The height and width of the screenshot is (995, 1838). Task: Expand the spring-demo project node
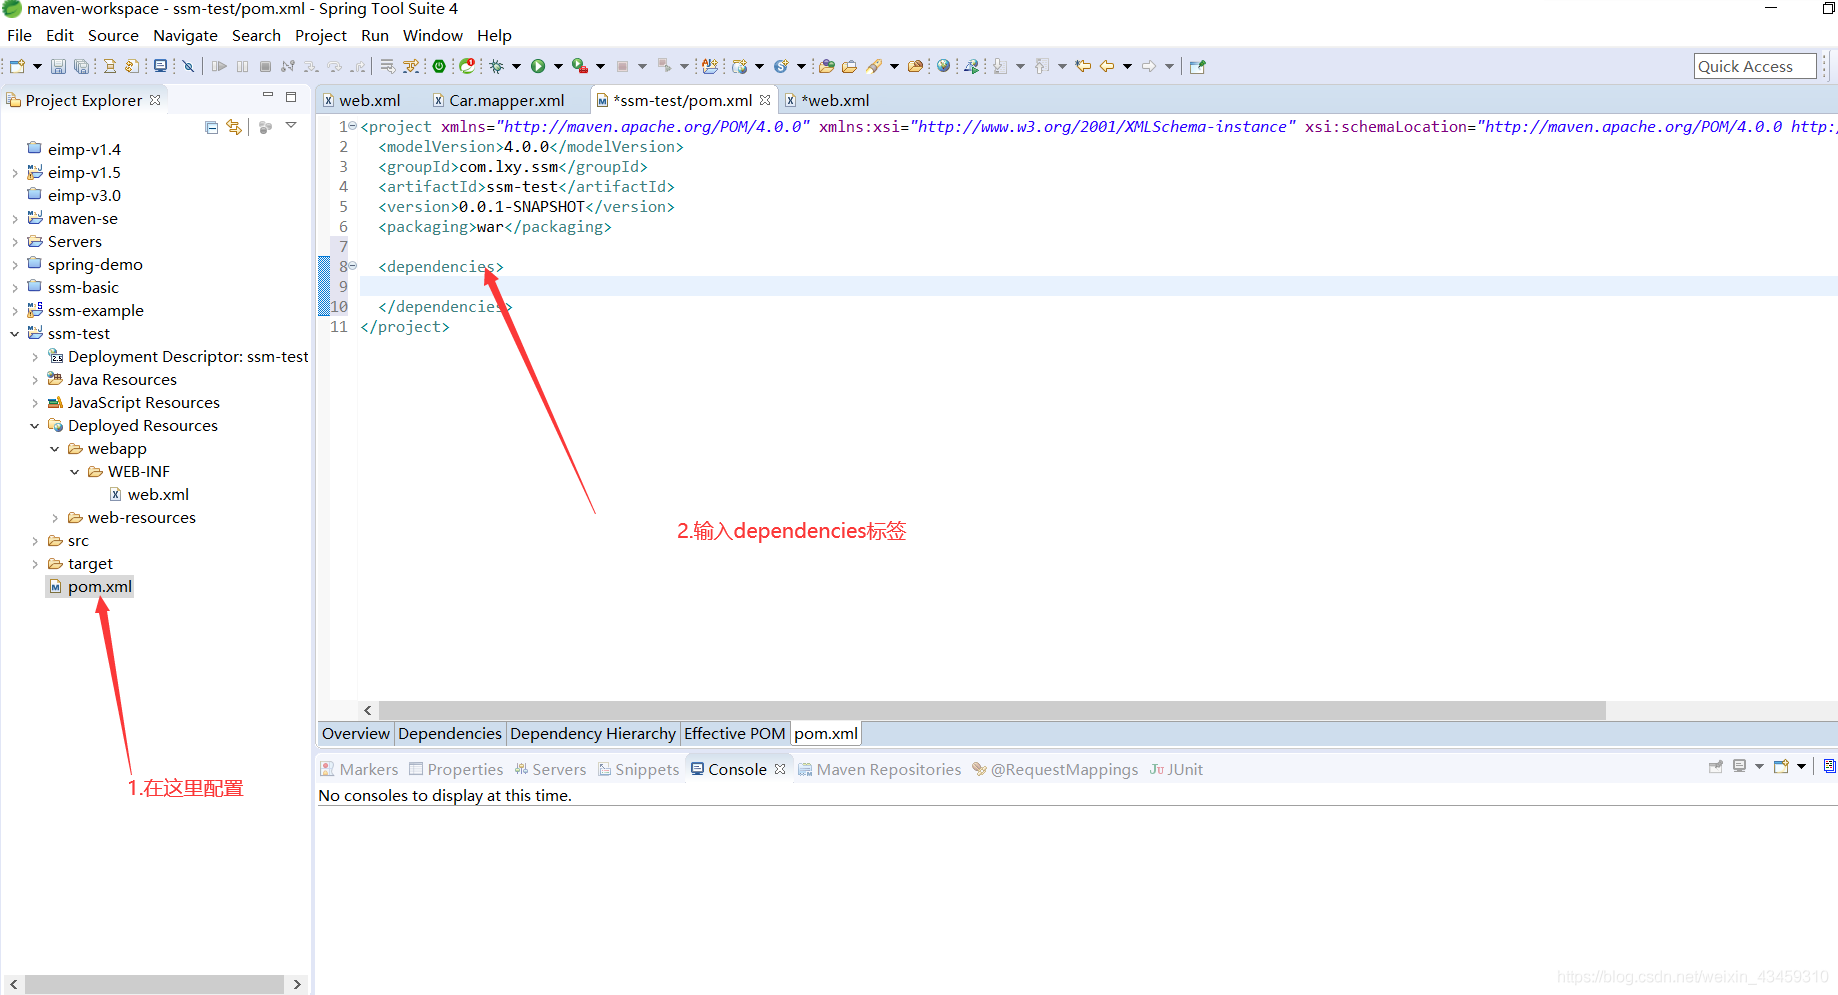tap(15, 265)
